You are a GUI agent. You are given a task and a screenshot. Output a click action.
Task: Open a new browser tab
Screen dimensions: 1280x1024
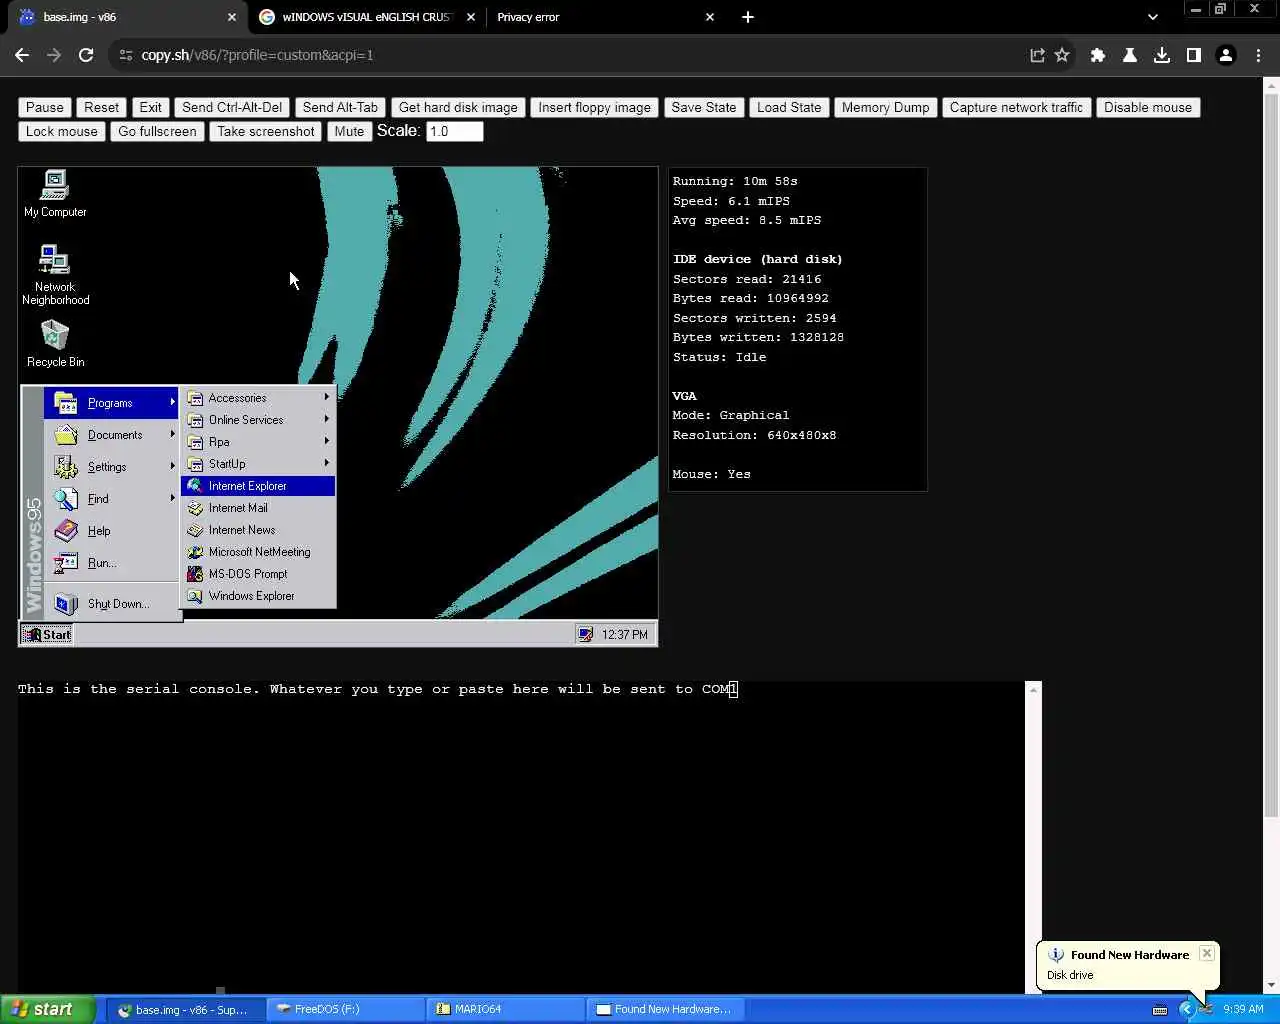click(748, 17)
